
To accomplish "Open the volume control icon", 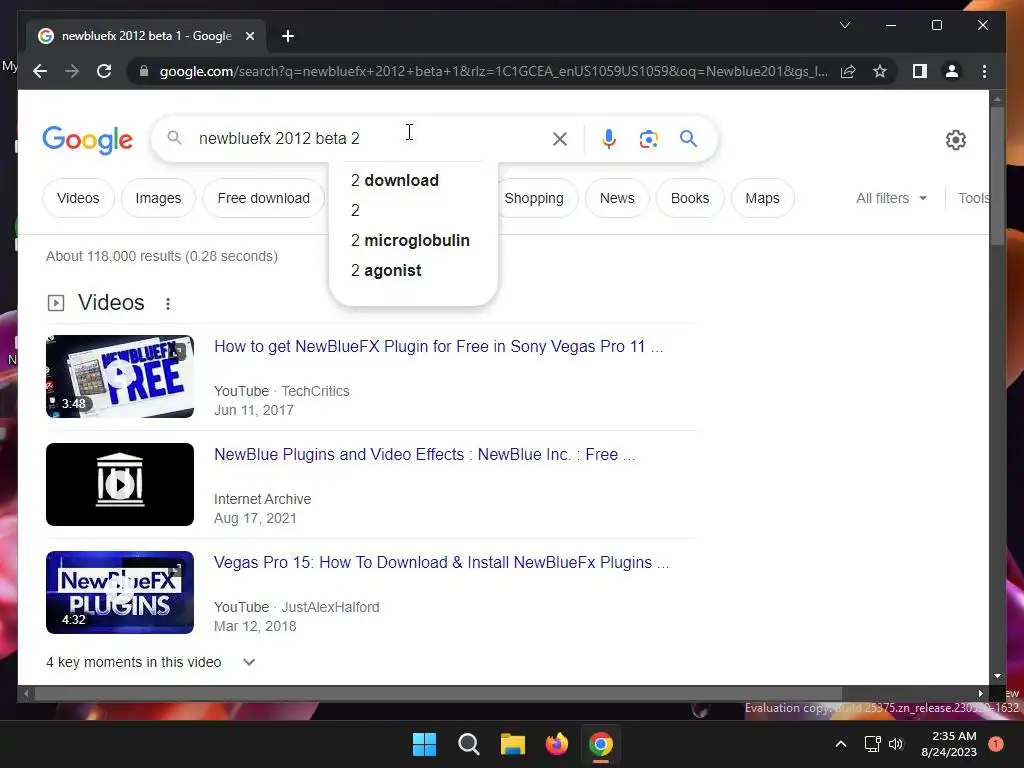I will pyautogui.click(x=896, y=744).
